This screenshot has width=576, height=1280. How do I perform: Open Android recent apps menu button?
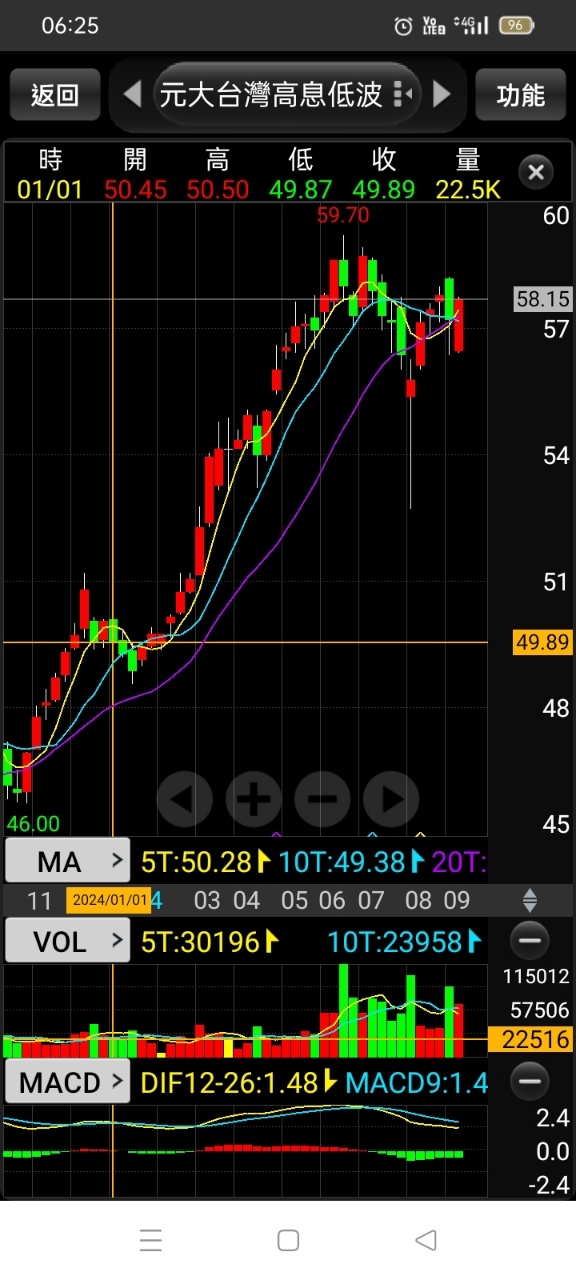[x=151, y=1241]
